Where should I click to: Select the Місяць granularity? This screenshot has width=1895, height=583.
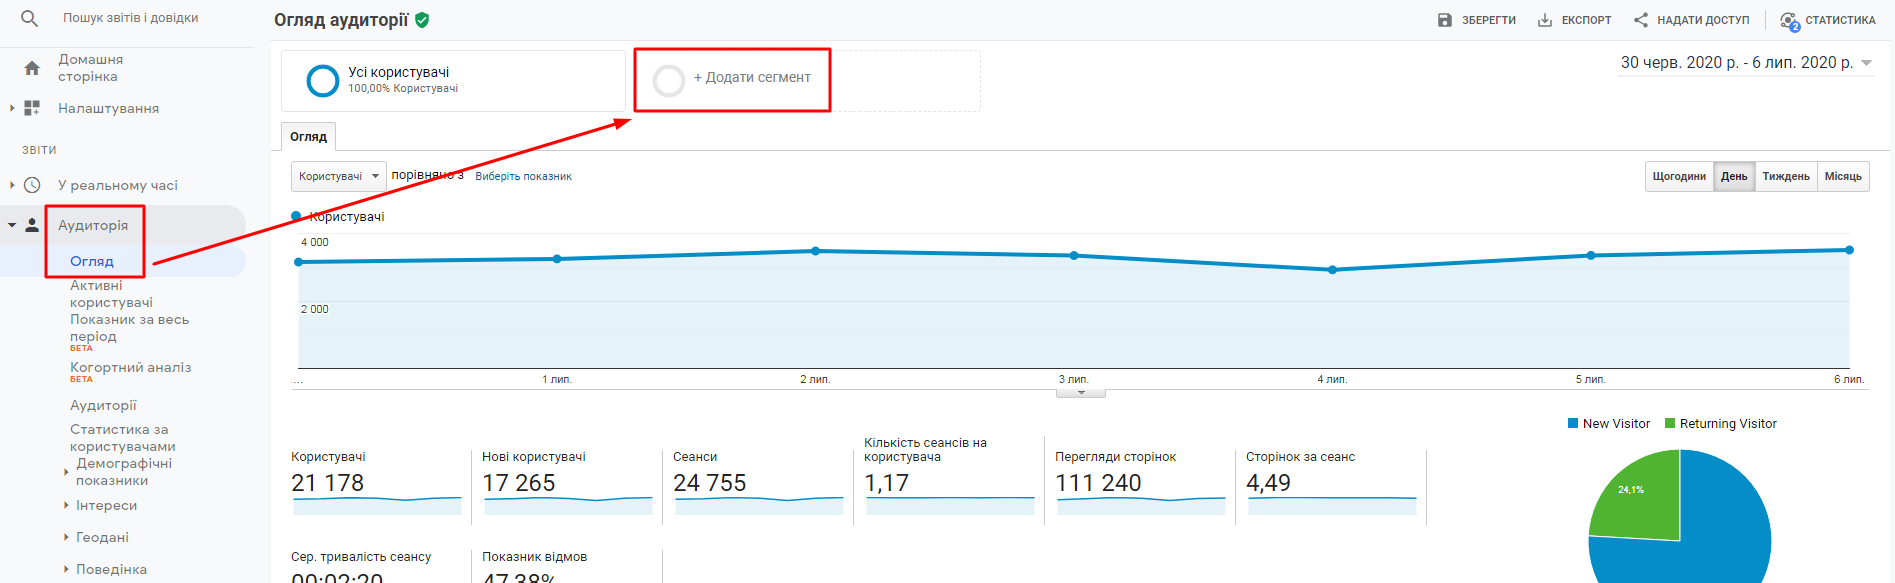pos(1843,176)
